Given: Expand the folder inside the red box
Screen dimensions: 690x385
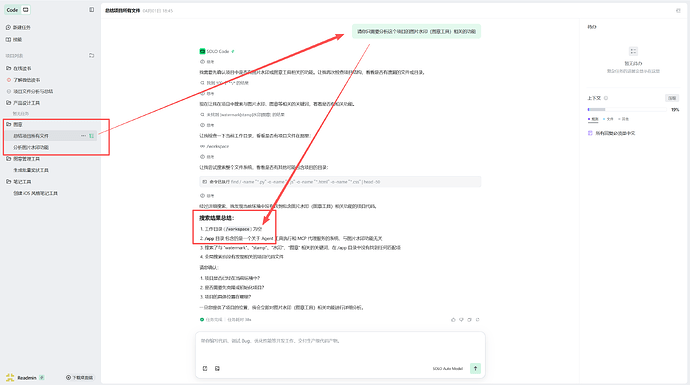Looking at the screenshot, I should (14, 125).
